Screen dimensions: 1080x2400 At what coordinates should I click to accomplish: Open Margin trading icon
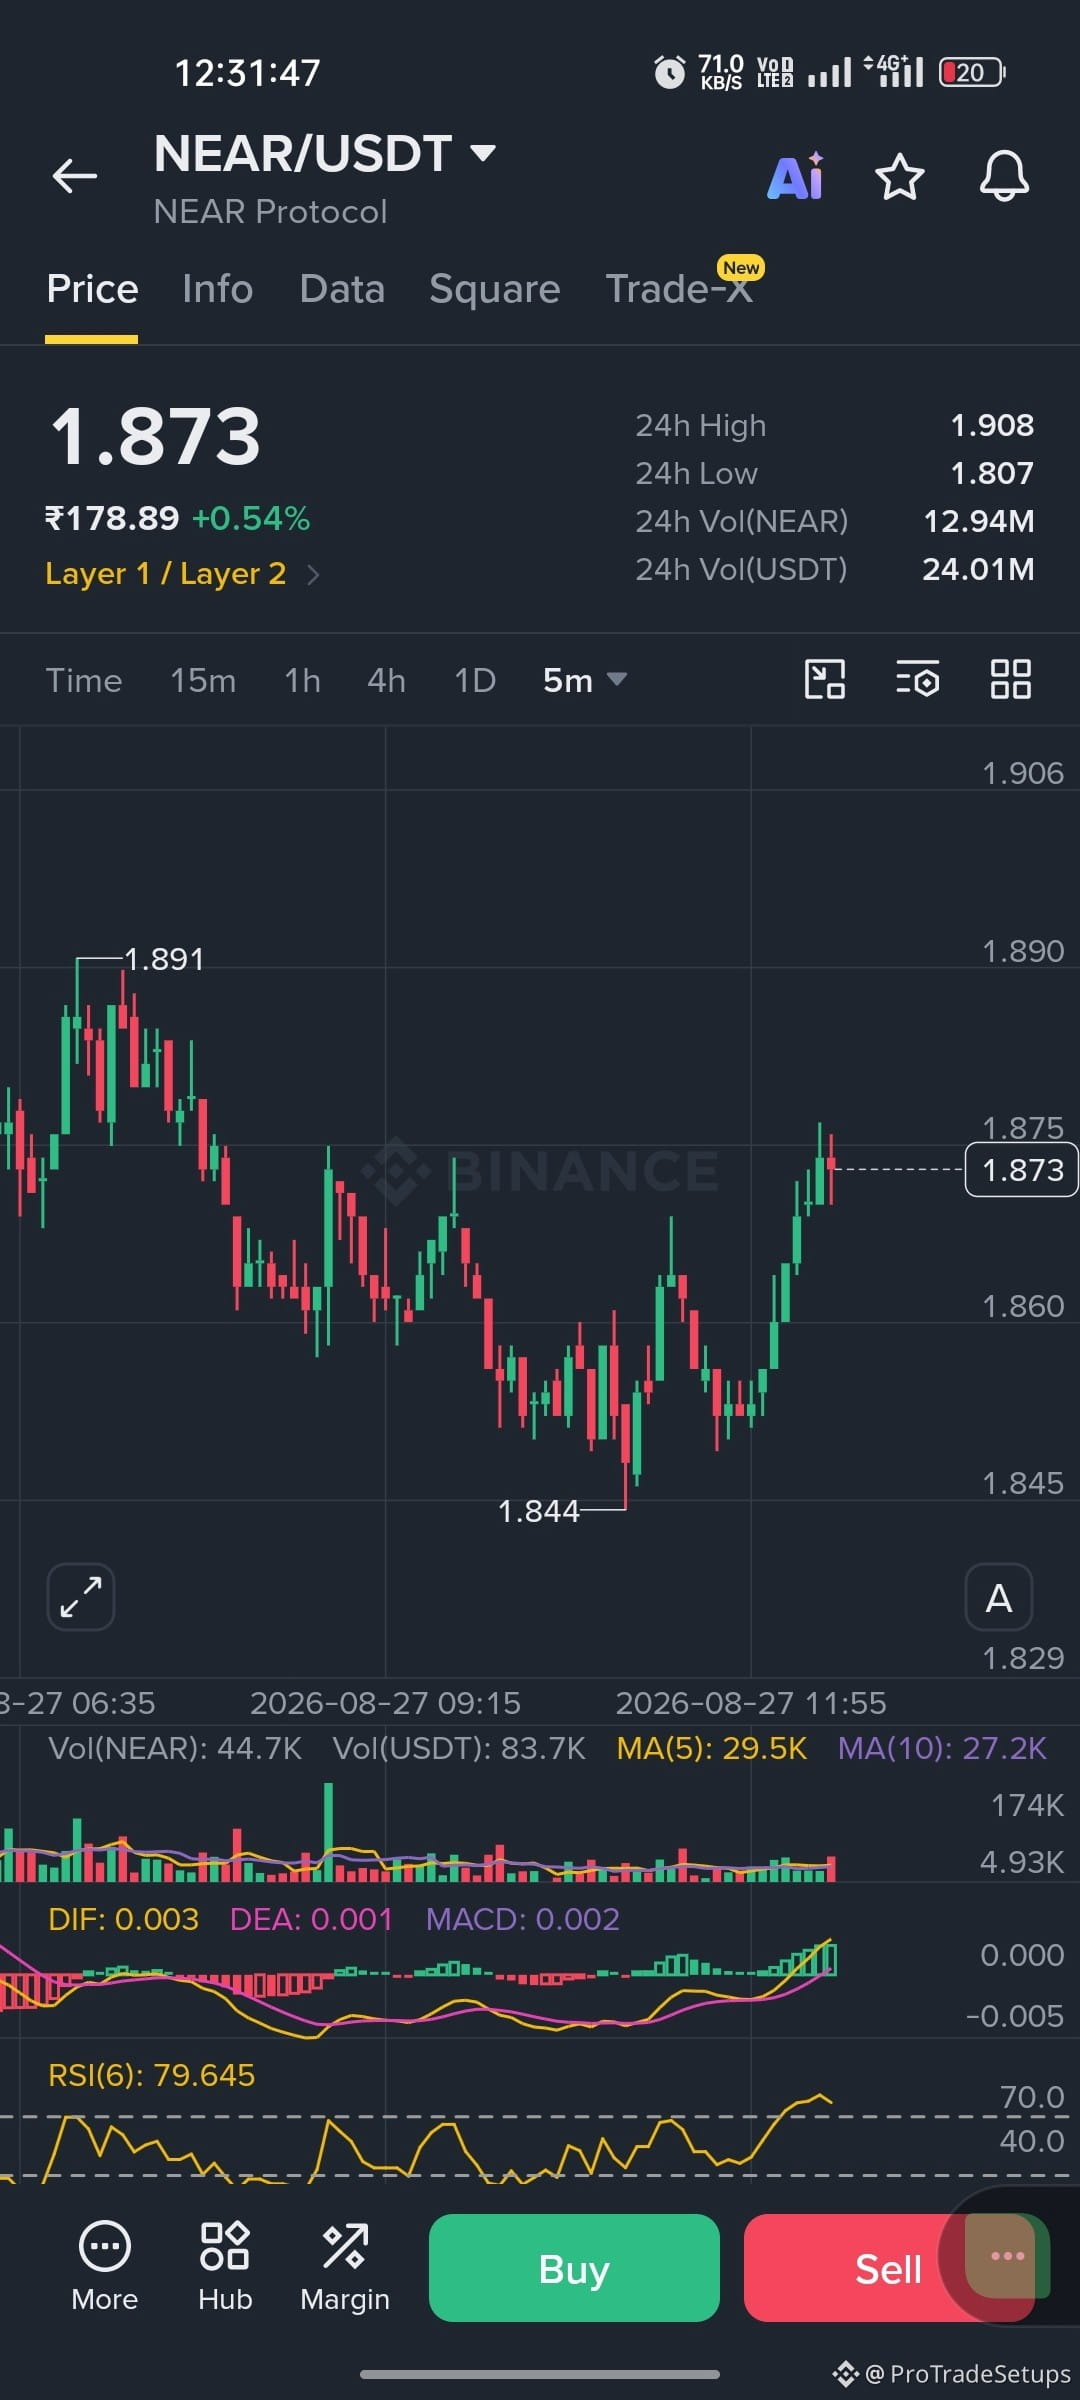345,2266
